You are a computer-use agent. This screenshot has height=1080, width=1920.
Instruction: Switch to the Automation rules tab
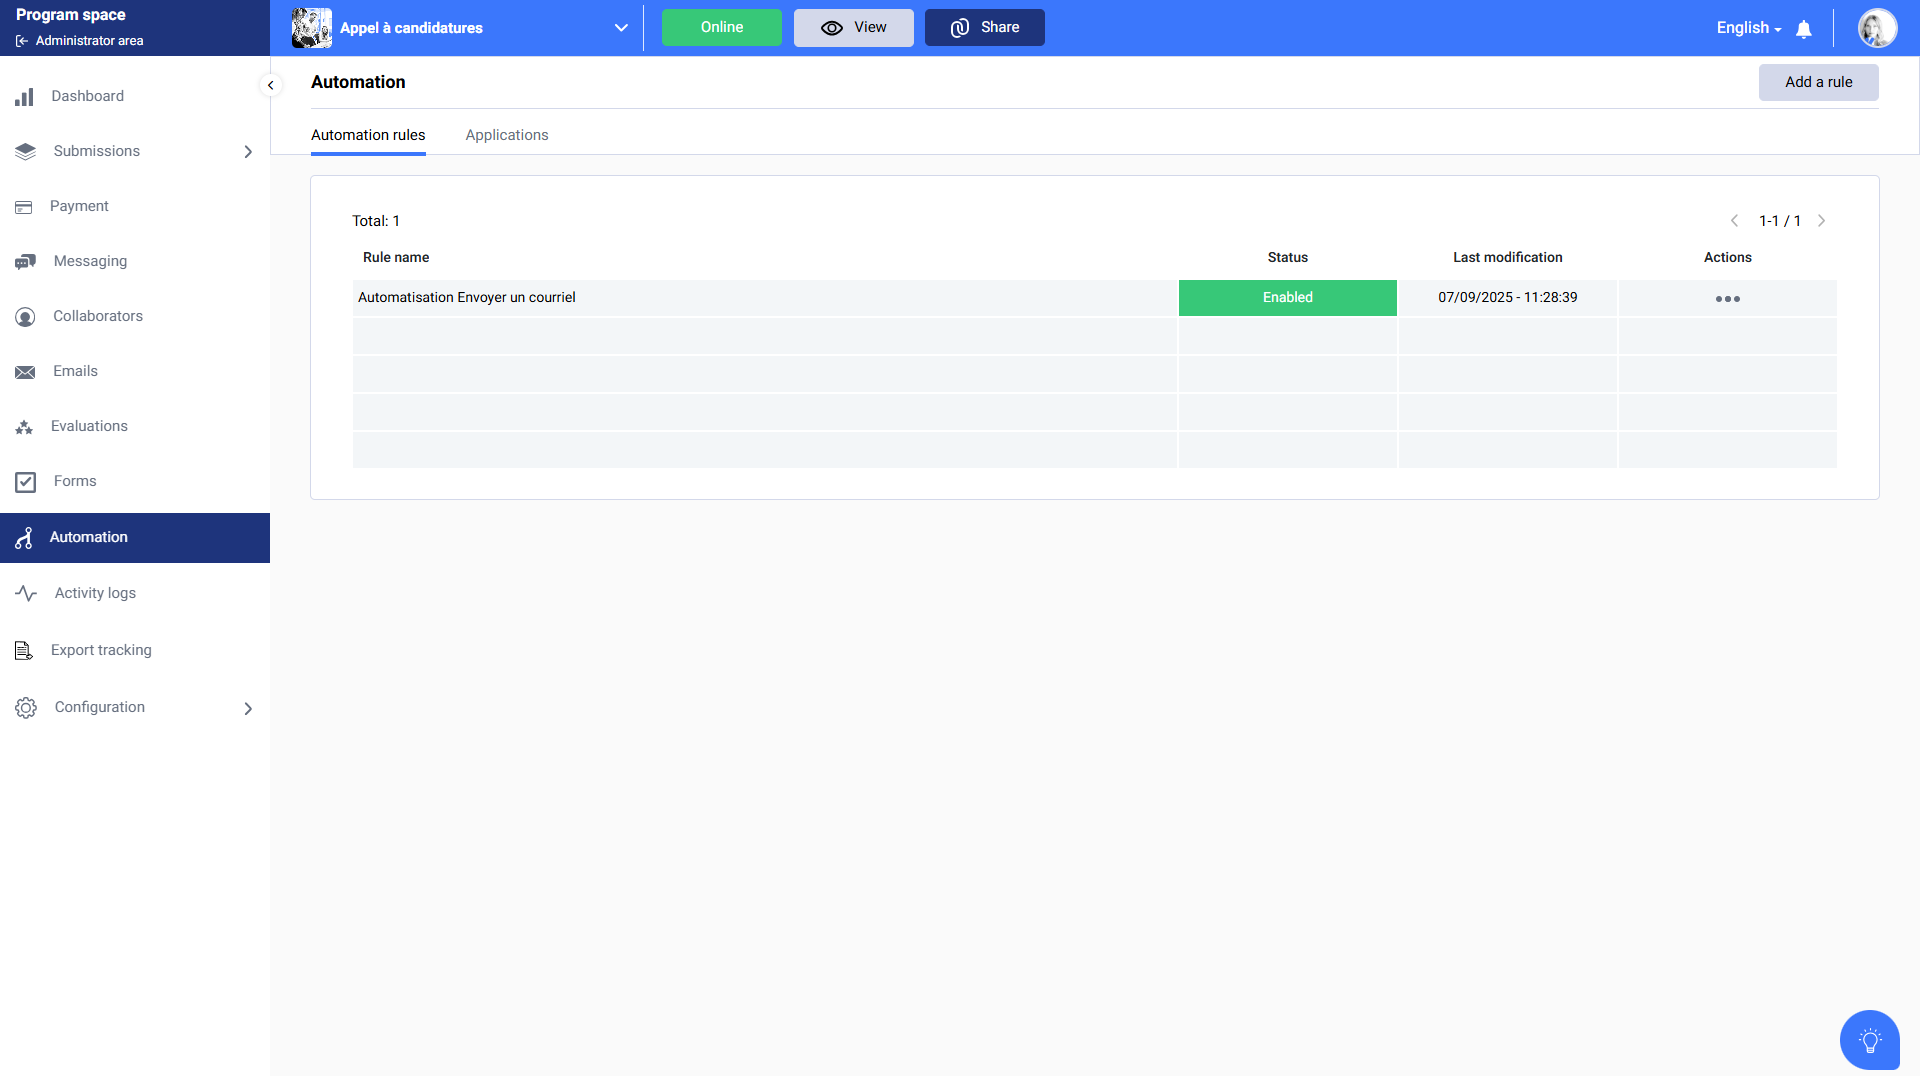tap(368, 135)
